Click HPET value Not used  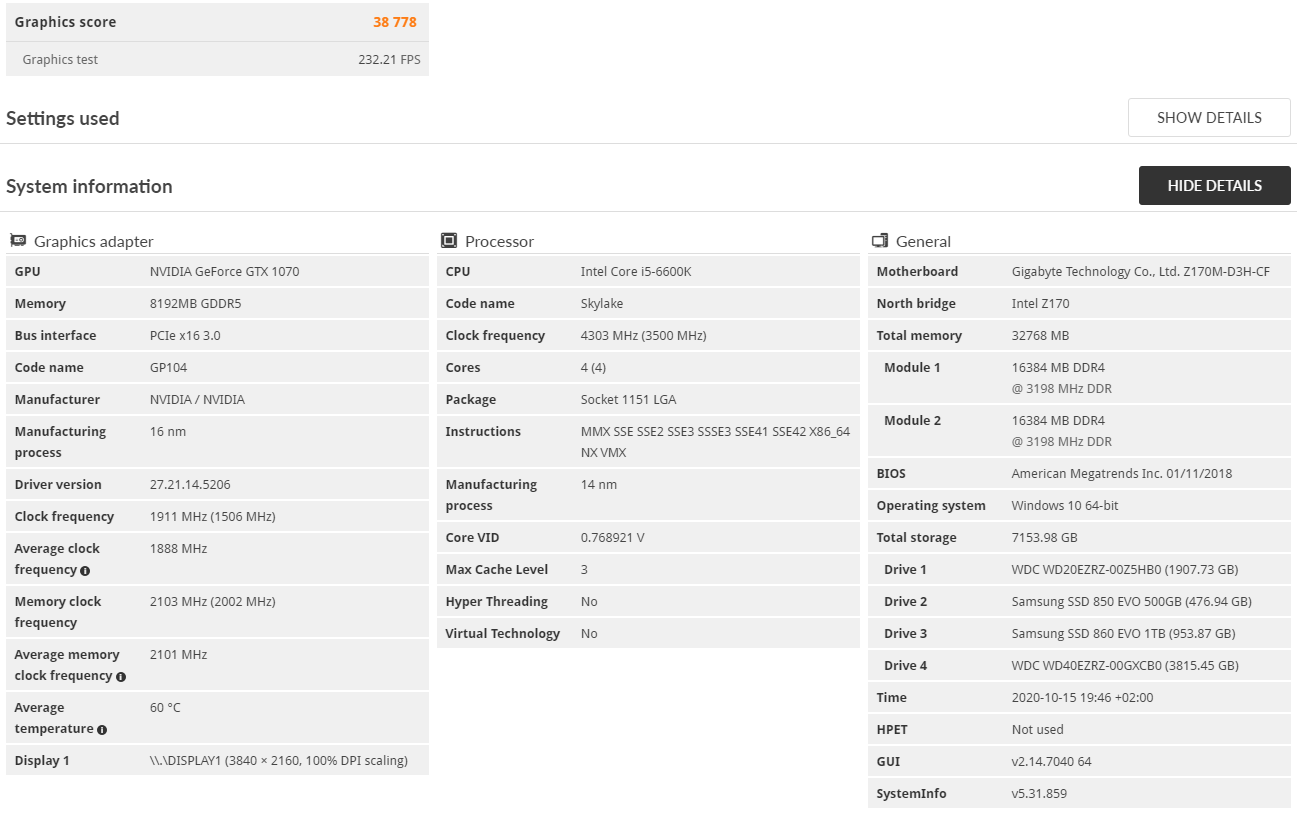coord(1038,729)
